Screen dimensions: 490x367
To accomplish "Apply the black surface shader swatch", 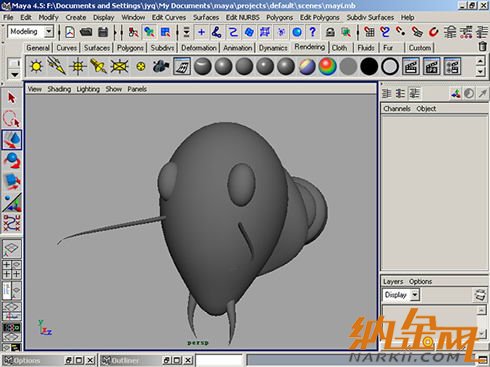I will coord(369,66).
